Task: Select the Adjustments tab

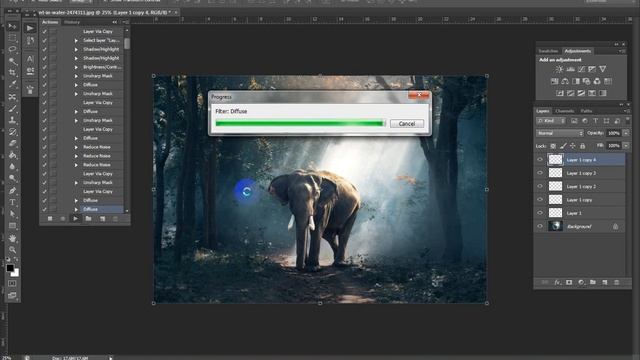Action: coord(578,51)
